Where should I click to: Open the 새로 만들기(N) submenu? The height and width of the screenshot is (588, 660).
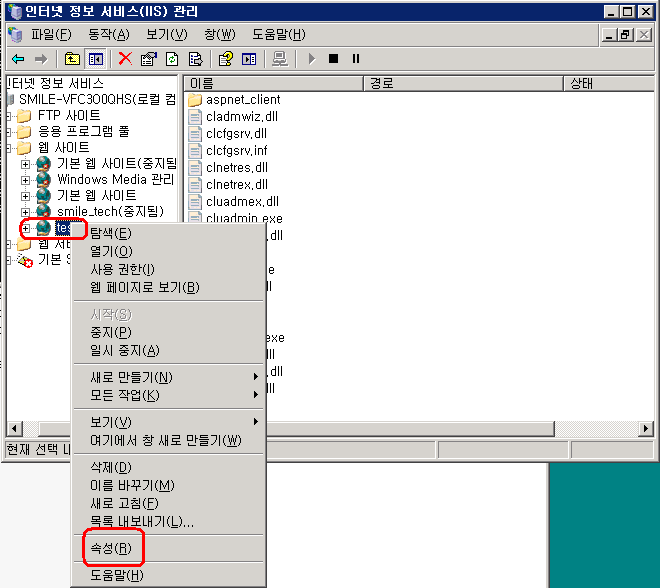(x=168, y=377)
